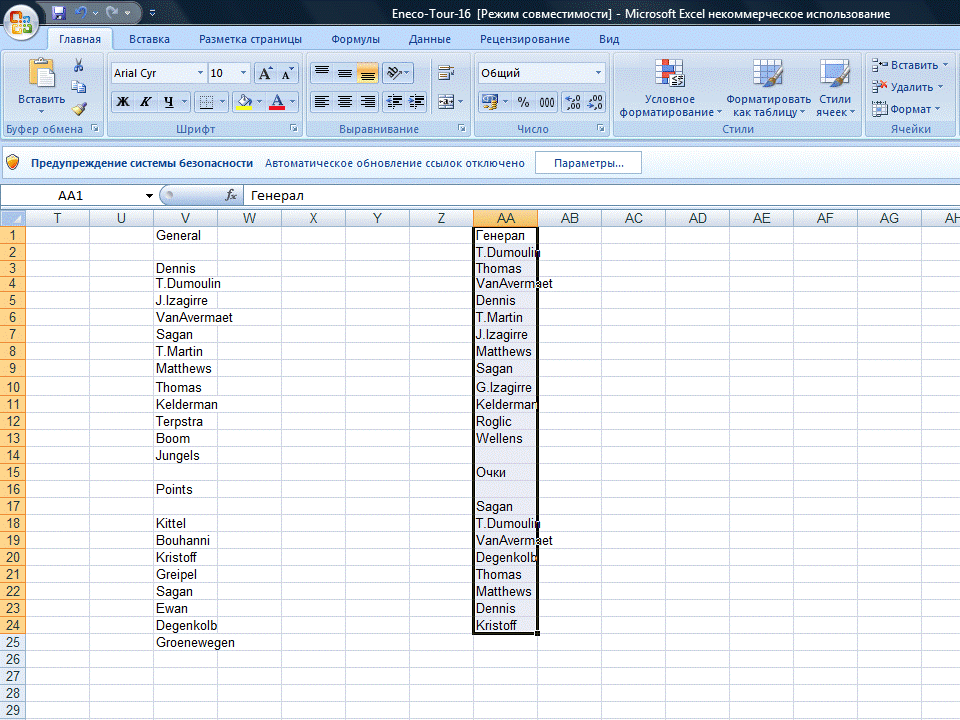
Task: Decrease the font size
Action: [287, 73]
